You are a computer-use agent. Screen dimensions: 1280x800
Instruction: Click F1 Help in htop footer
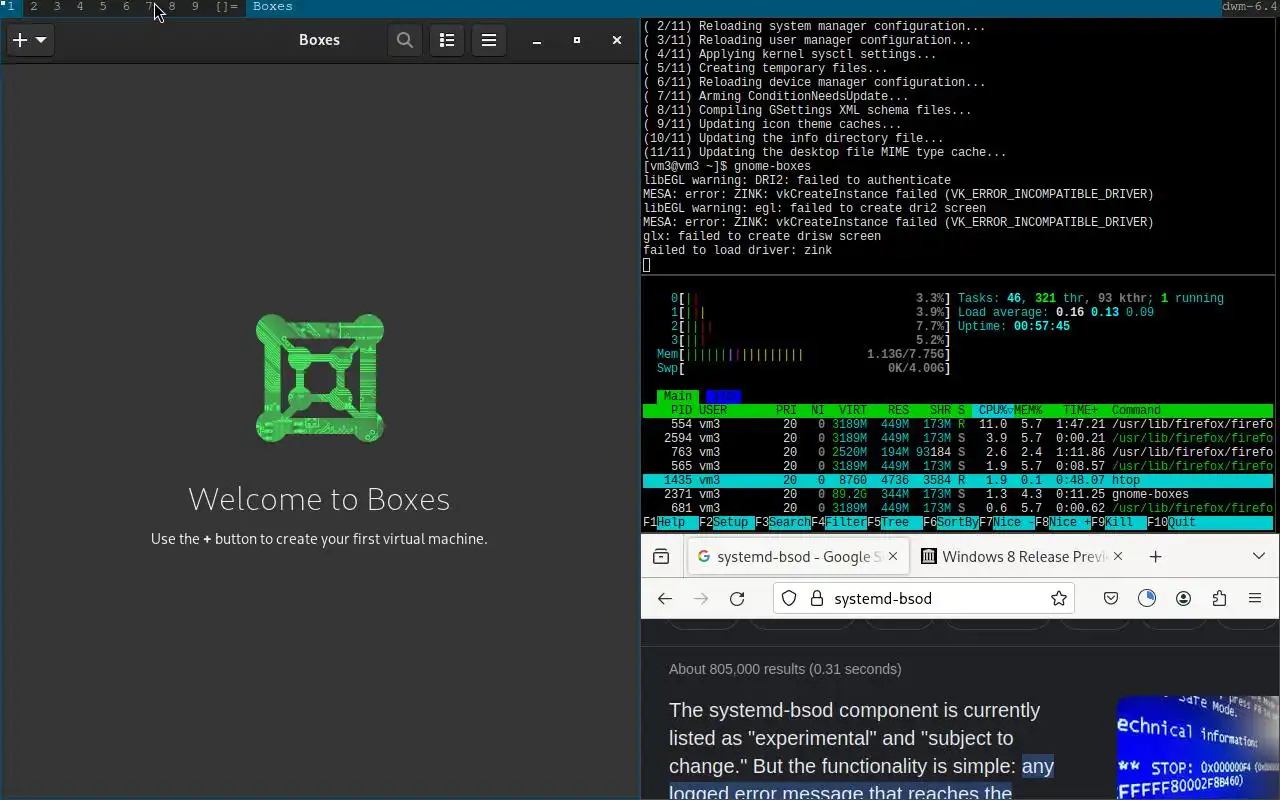click(x=671, y=522)
